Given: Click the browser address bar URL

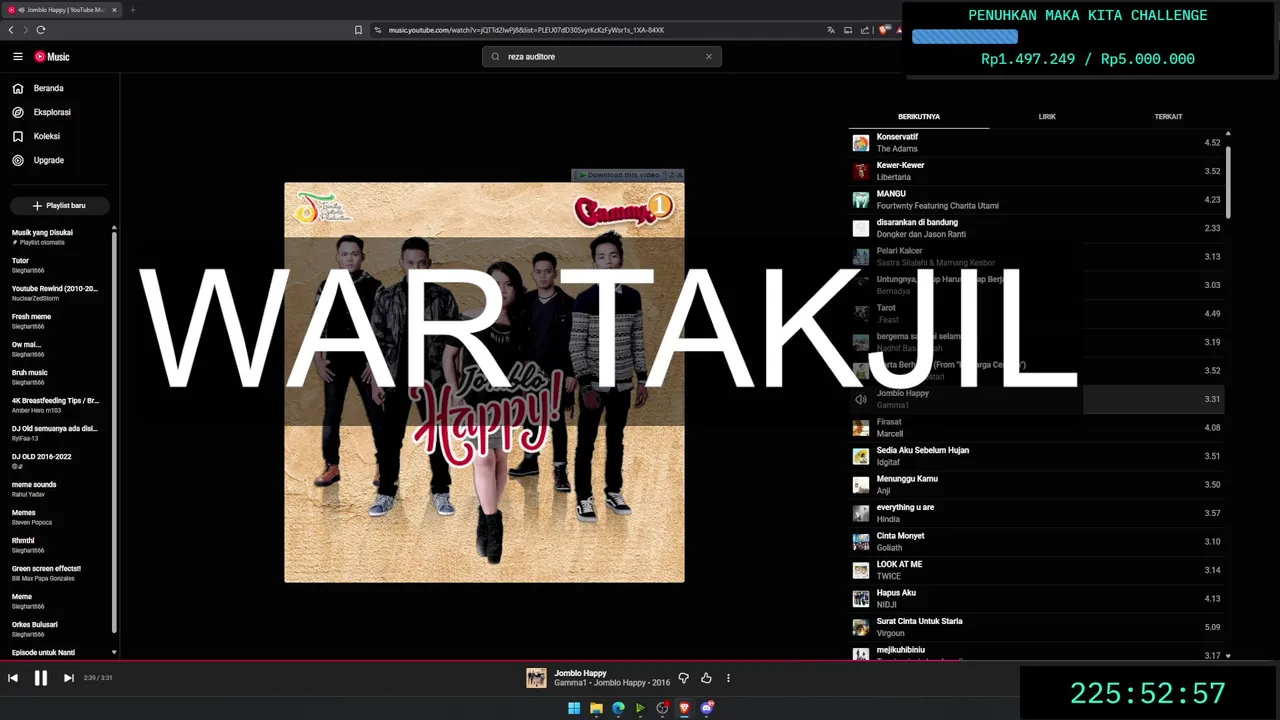Looking at the screenshot, I should pyautogui.click(x=526, y=30).
